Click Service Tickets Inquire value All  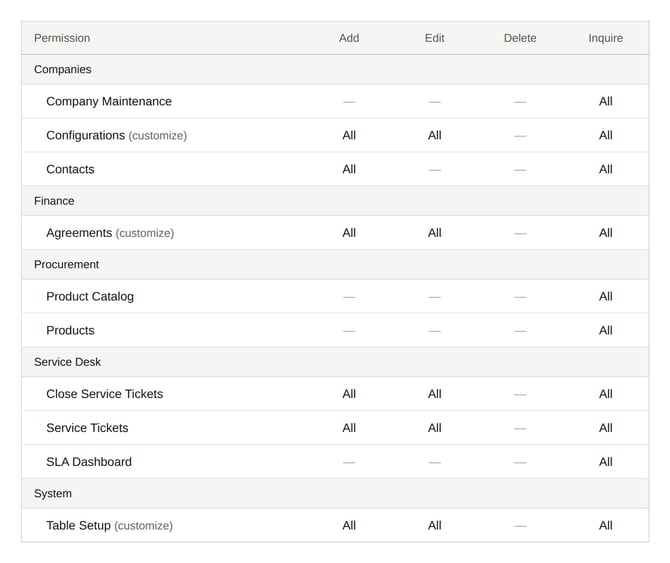tap(605, 428)
